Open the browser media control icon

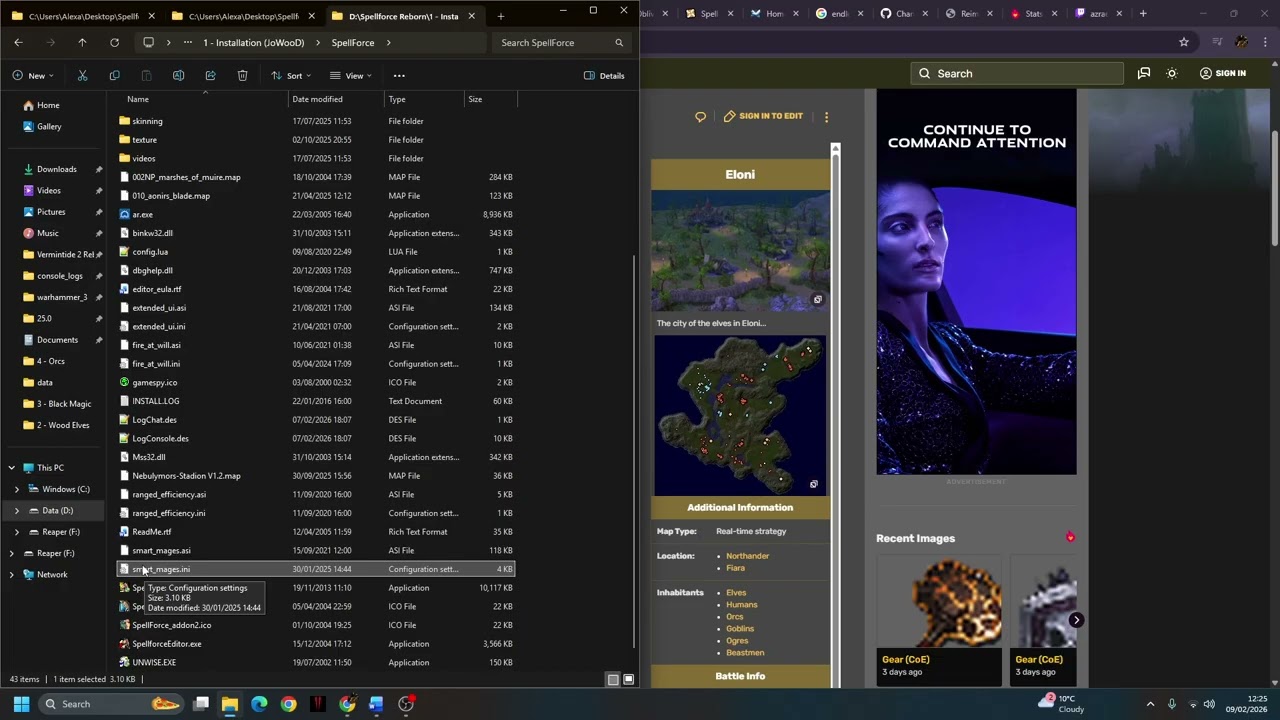pyautogui.click(x=1217, y=42)
